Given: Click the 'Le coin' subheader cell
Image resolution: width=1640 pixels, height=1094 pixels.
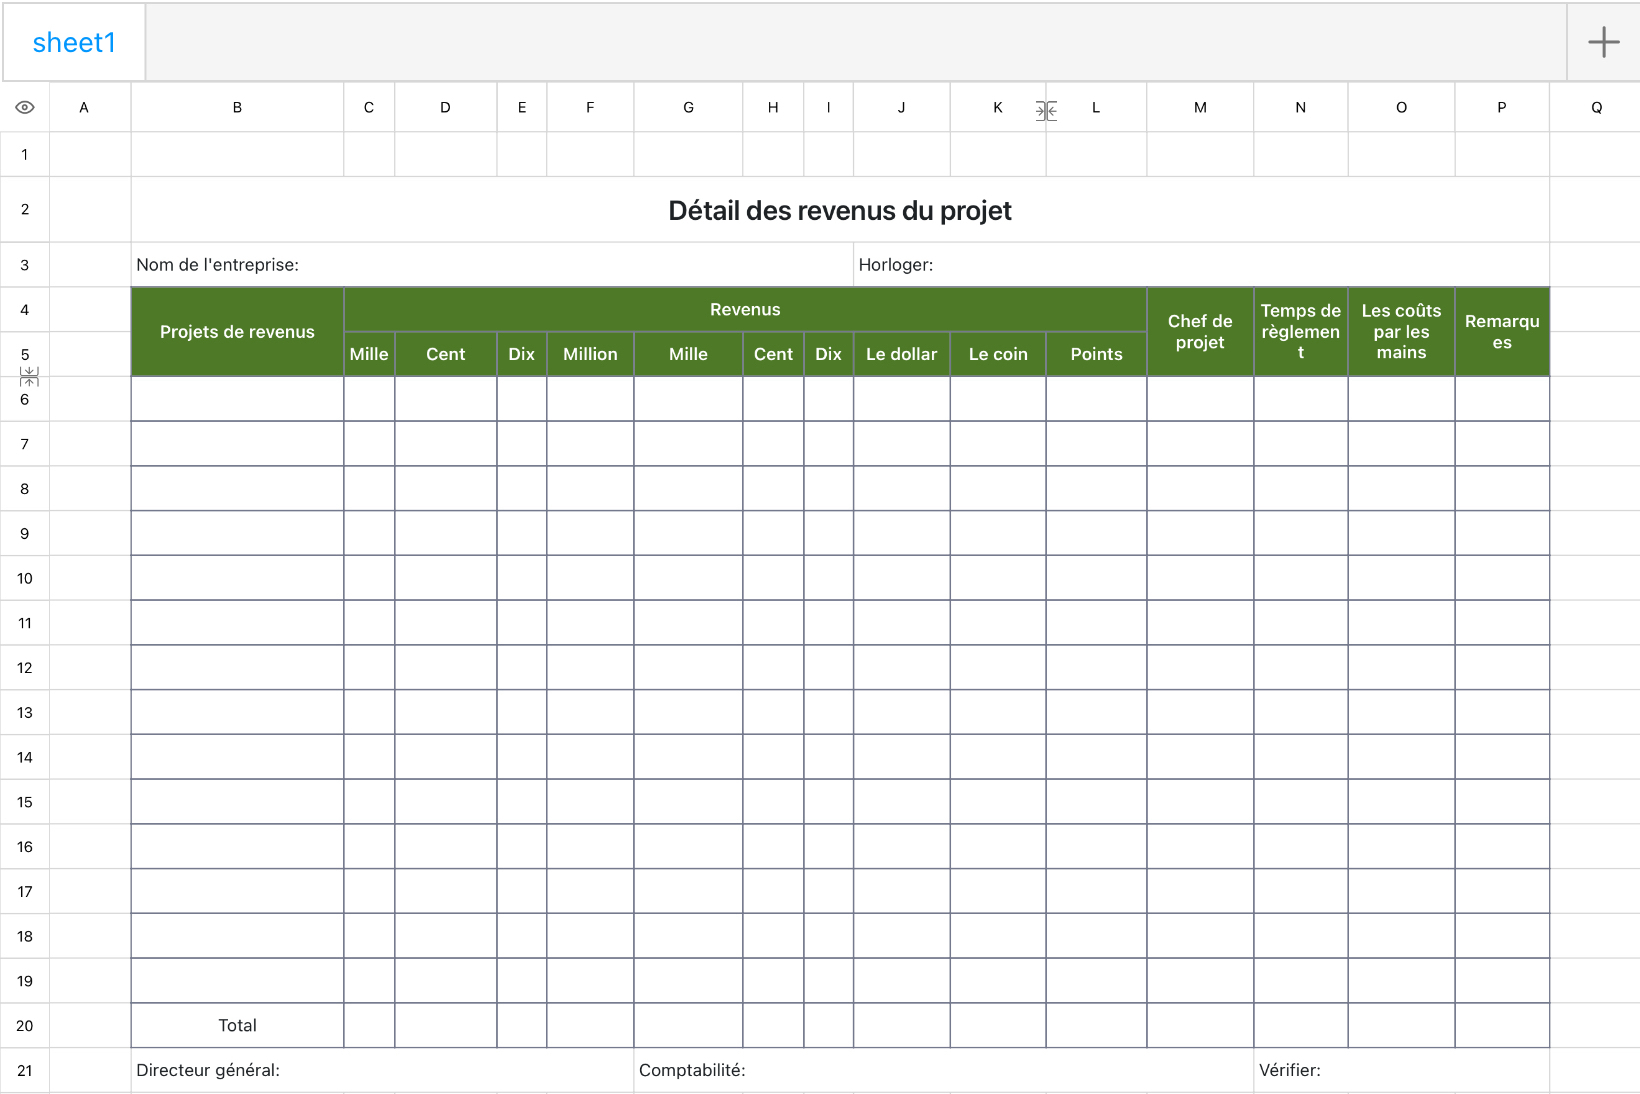Looking at the screenshot, I should pyautogui.click(x=998, y=354).
